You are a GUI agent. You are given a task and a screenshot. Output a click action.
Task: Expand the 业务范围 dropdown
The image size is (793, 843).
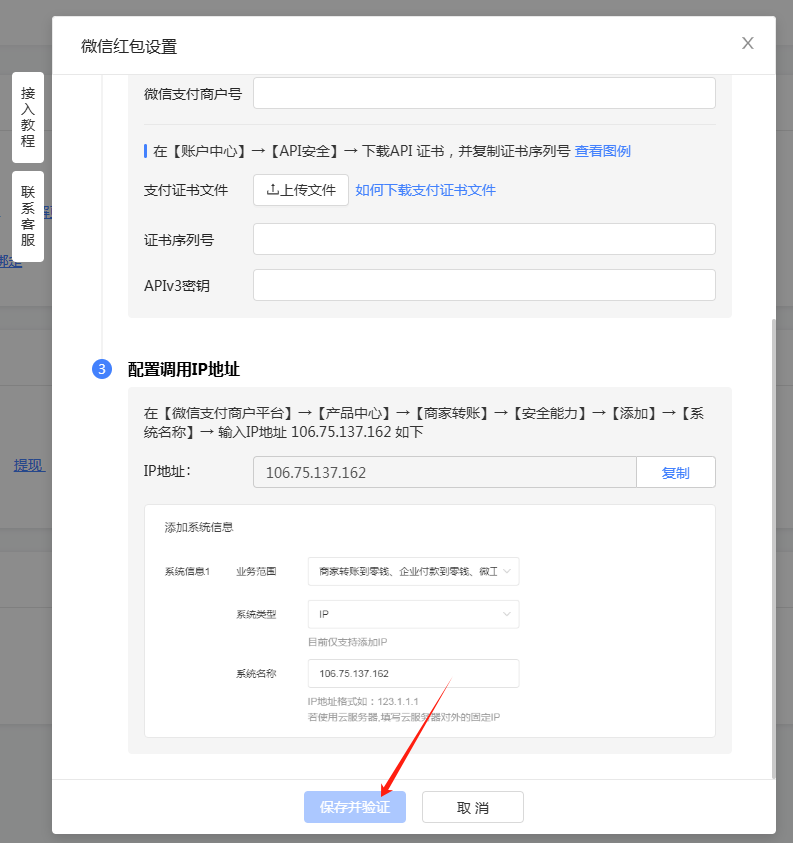(413, 571)
